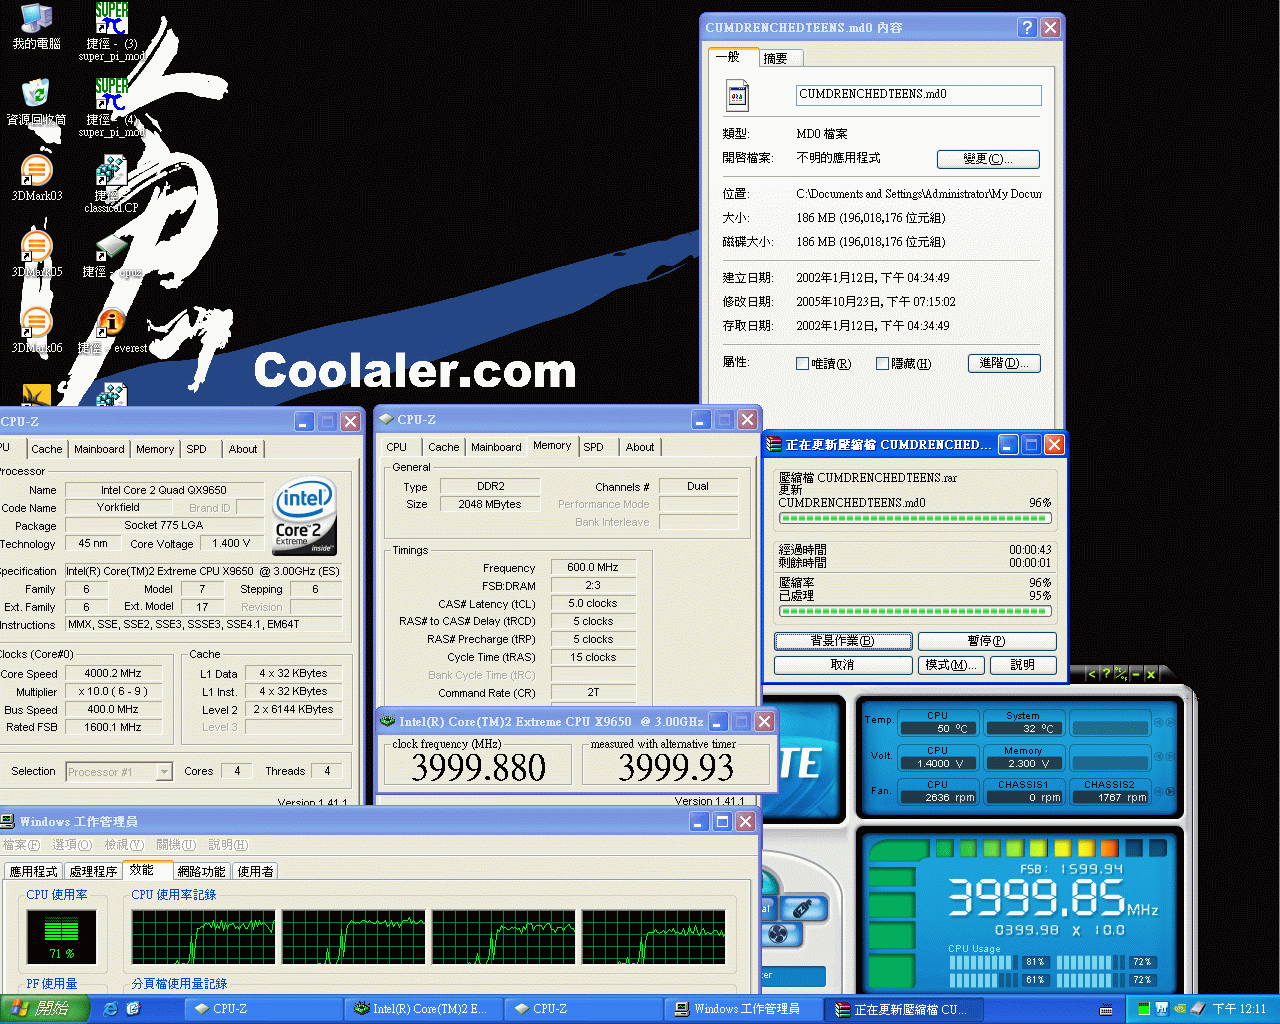Screen dimensions: 1280x1024
Task: Click the back arrow icon in the monitoring utility
Action: [1091, 674]
